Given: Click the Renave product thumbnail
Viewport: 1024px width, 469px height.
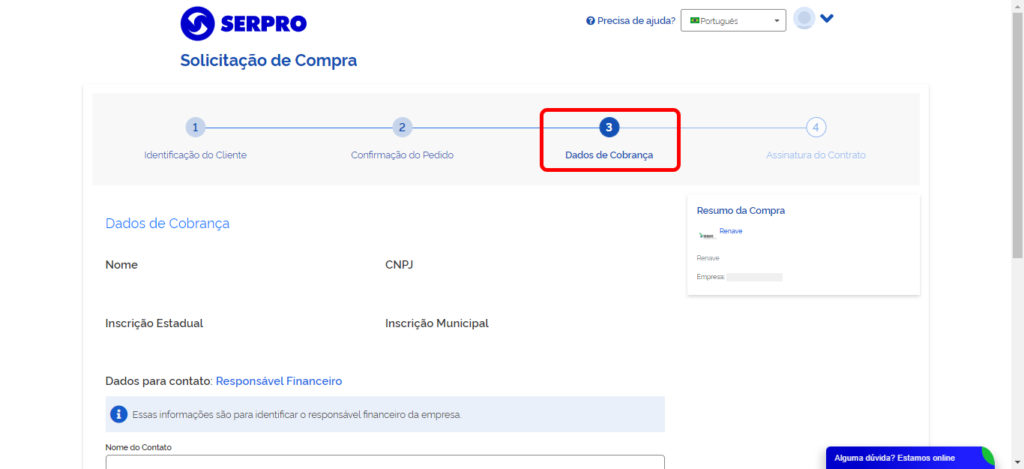Looking at the screenshot, I should tap(707, 235).
